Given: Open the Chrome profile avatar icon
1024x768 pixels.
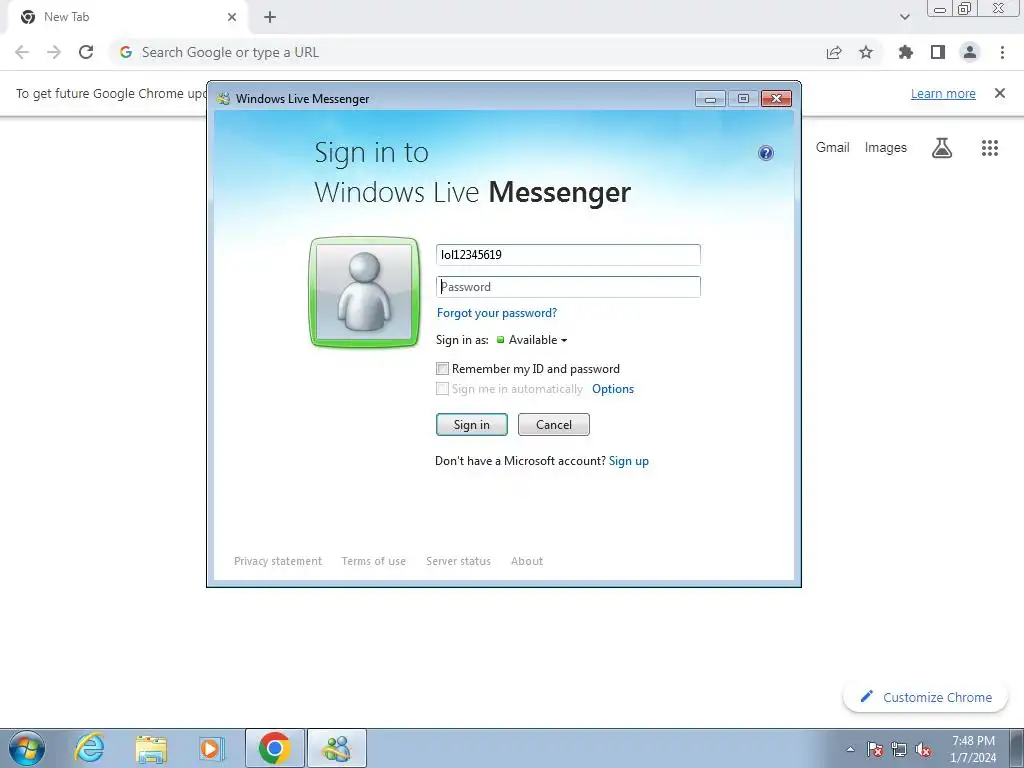Looking at the screenshot, I should pyautogui.click(x=970, y=52).
